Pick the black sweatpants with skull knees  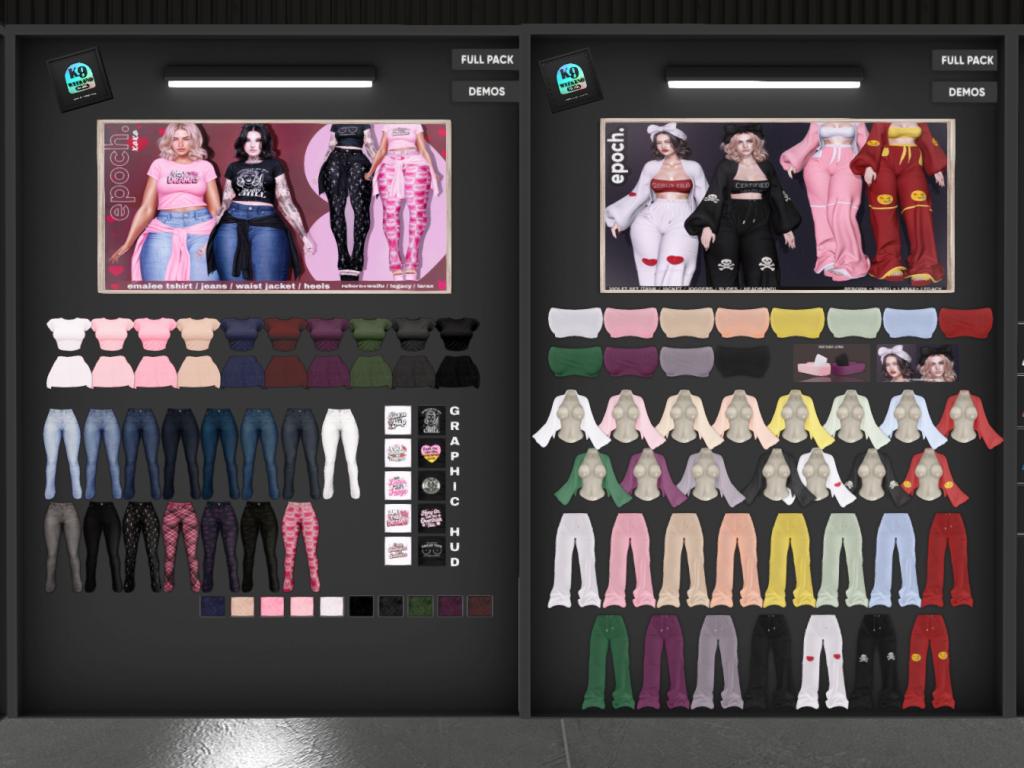point(878,661)
